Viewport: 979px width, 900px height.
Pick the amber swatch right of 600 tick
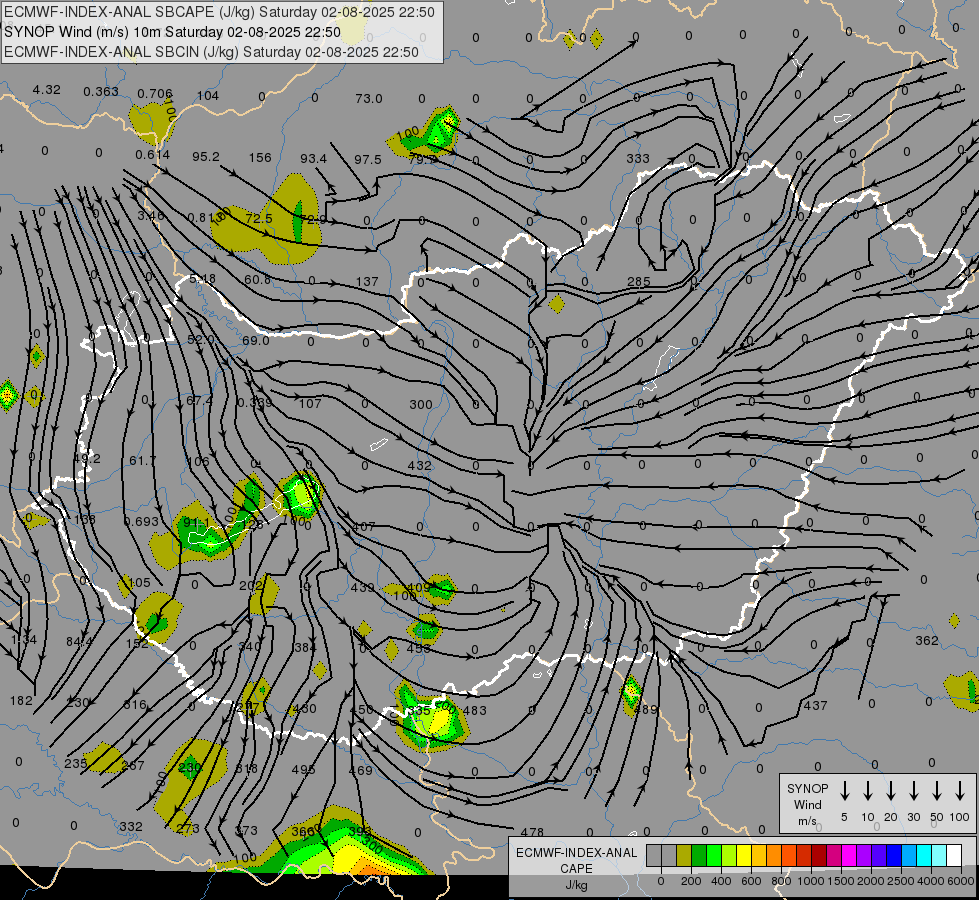point(759,856)
